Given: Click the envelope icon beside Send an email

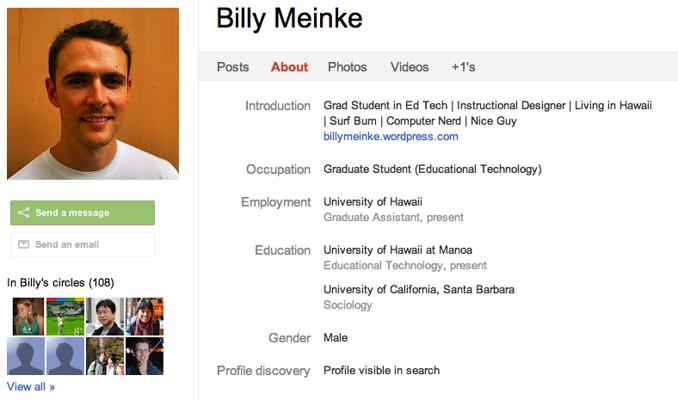Looking at the screenshot, I should [x=23, y=244].
